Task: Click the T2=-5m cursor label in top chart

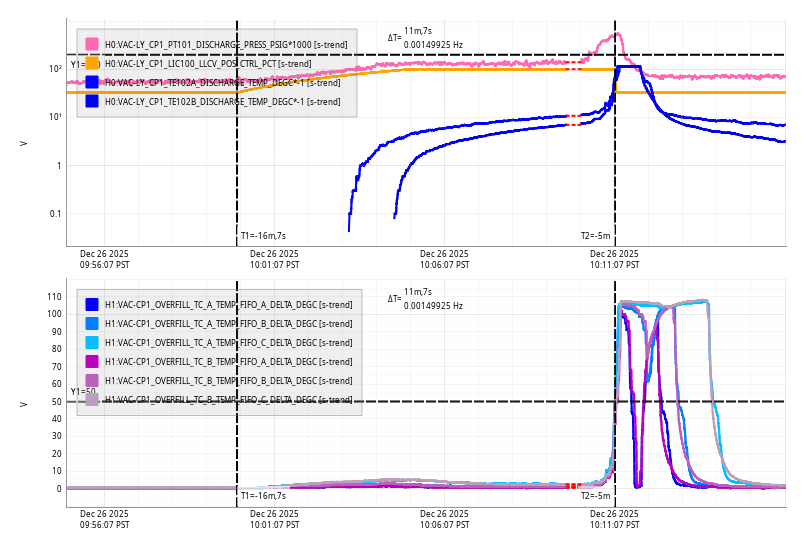Action: [595, 236]
